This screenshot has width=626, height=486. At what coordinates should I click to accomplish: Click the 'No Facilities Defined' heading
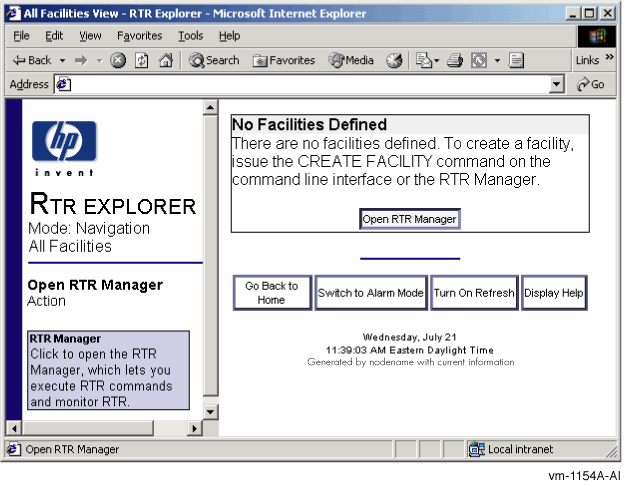[309, 124]
